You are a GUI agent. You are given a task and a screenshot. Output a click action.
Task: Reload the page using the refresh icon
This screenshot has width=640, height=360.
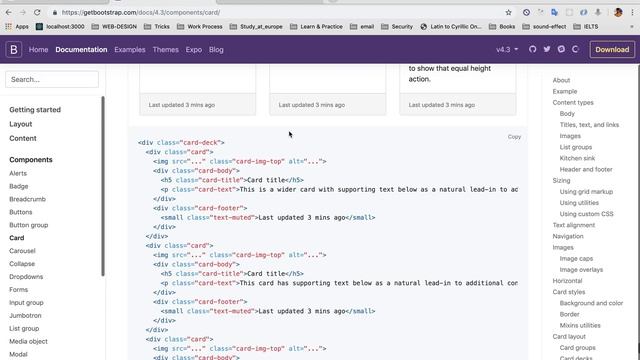(x=37, y=13)
